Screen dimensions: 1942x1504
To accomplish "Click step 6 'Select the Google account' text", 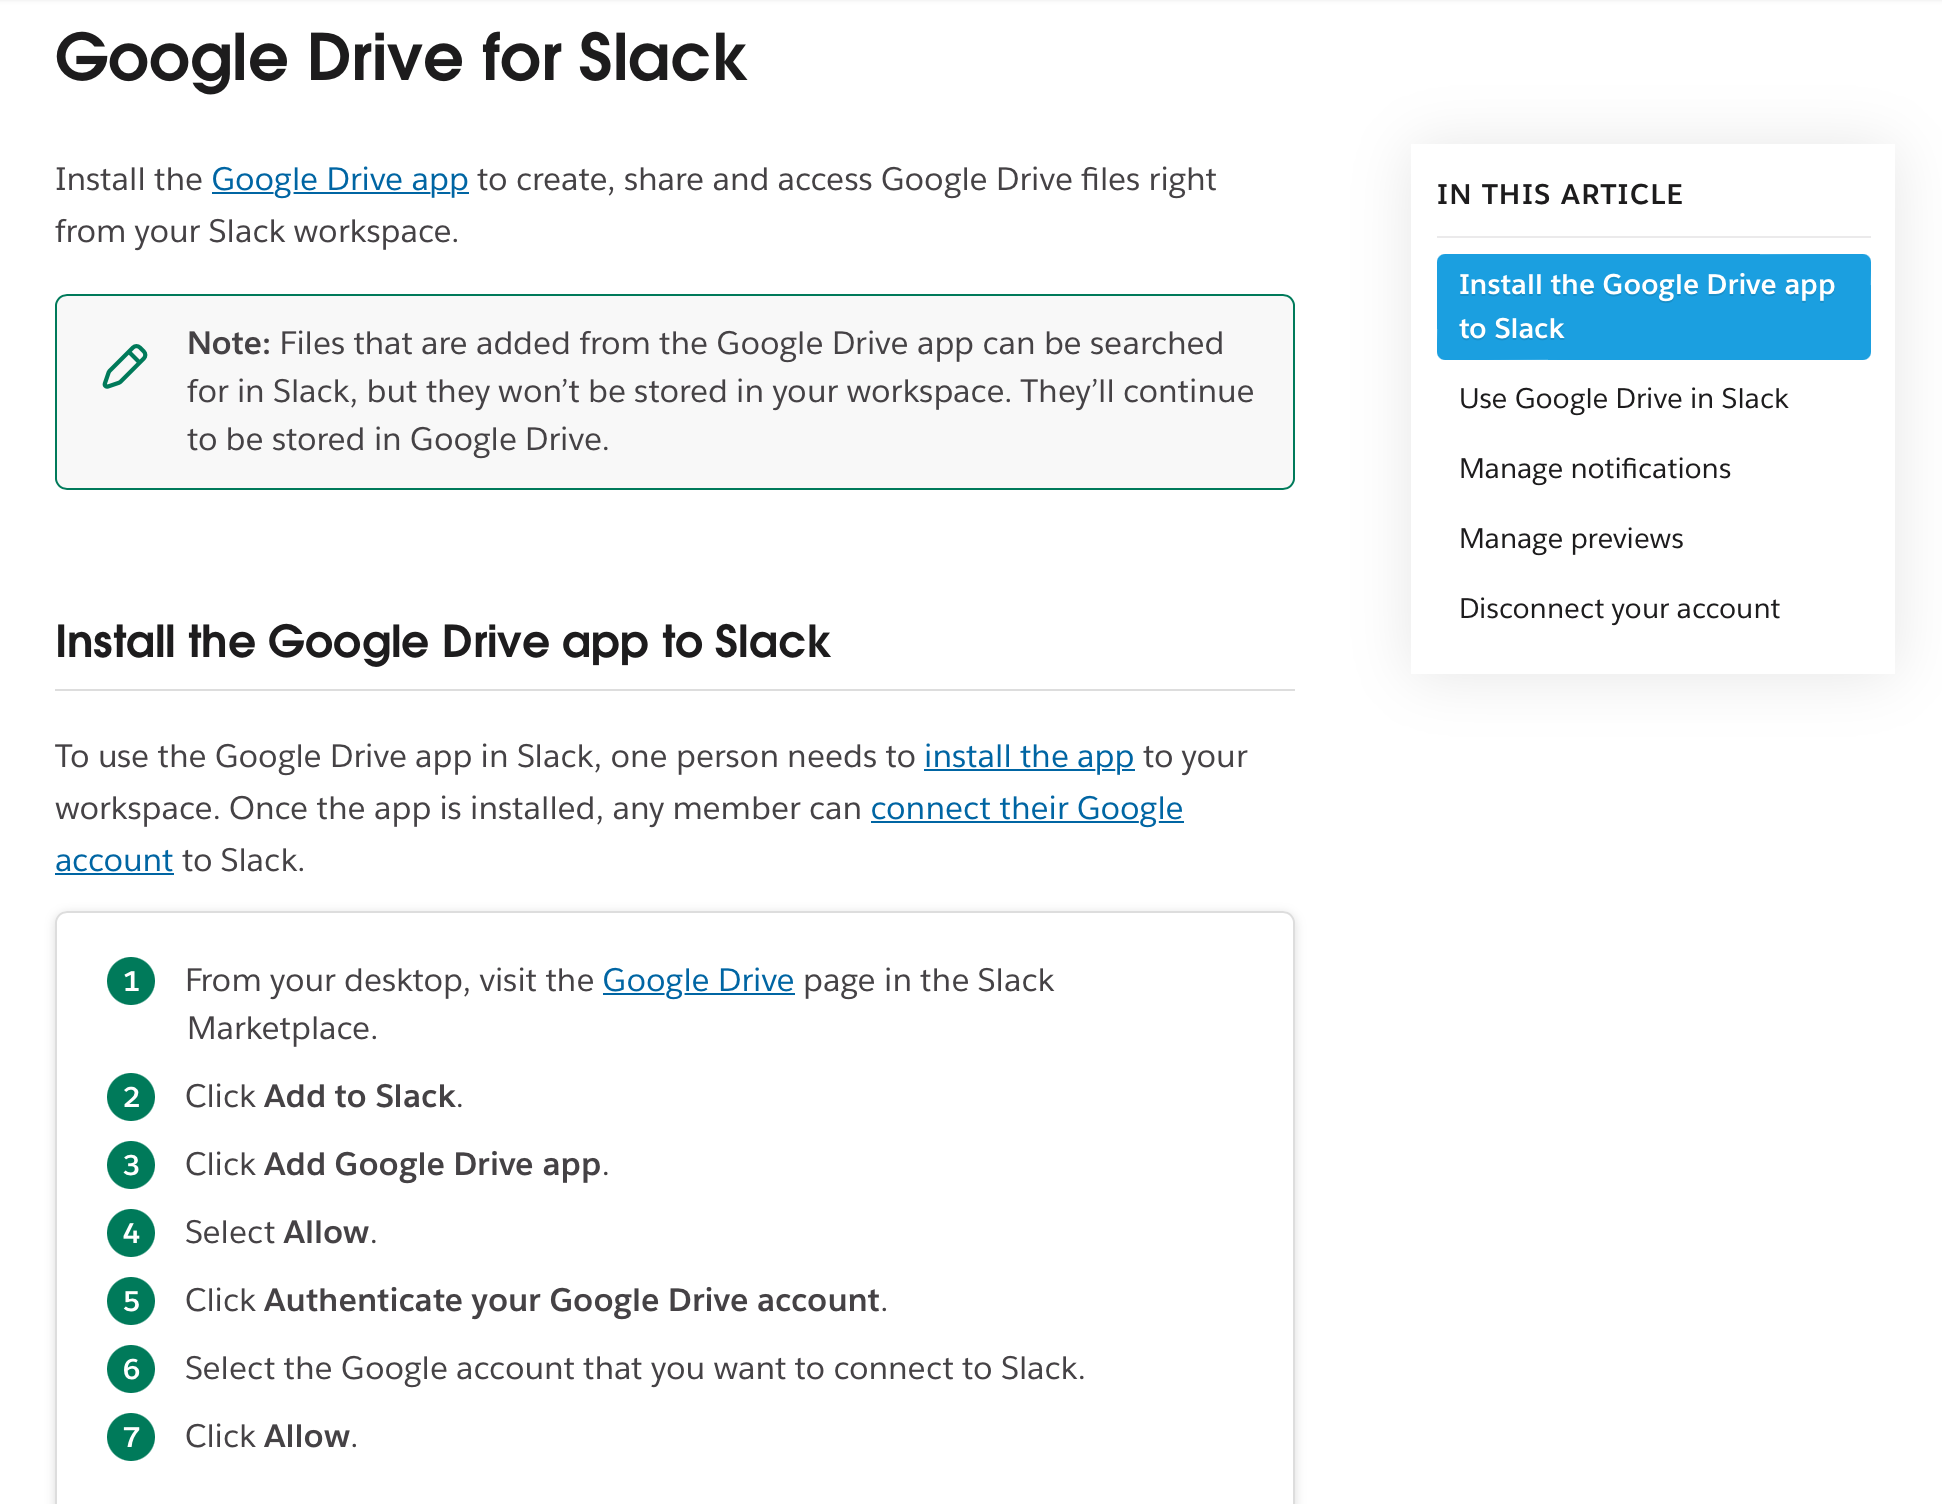I will [635, 1368].
